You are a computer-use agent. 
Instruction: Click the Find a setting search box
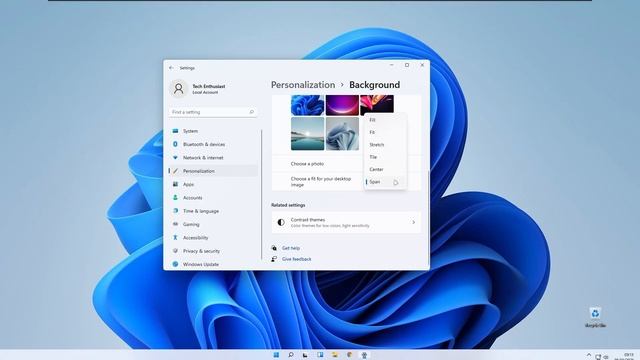213,112
